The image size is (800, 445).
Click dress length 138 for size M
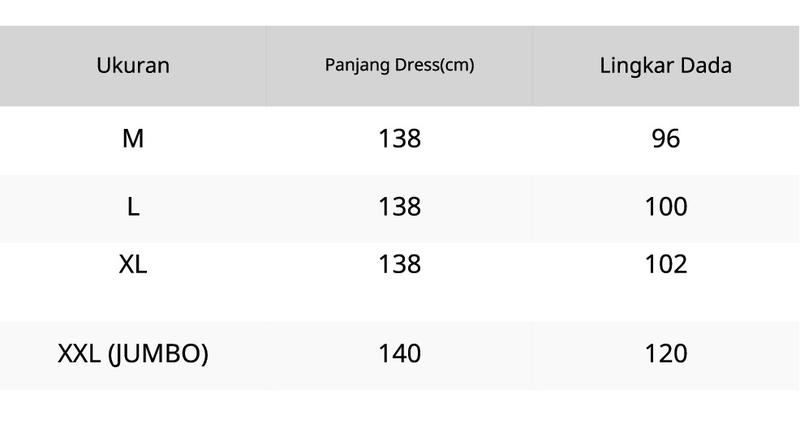pyautogui.click(x=399, y=139)
